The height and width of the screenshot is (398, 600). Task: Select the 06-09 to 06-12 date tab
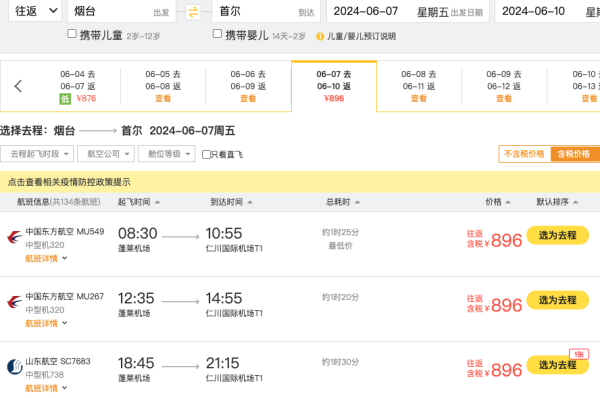coord(504,86)
